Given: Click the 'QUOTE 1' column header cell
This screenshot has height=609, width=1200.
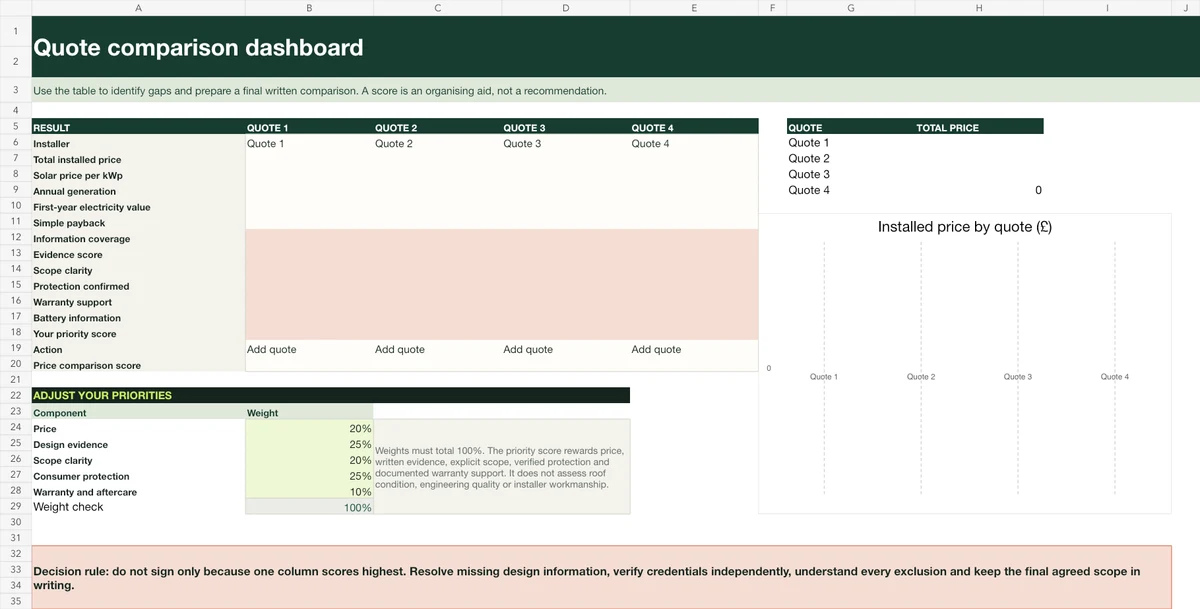Looking at the screenshot, I should tap(309, 127).
